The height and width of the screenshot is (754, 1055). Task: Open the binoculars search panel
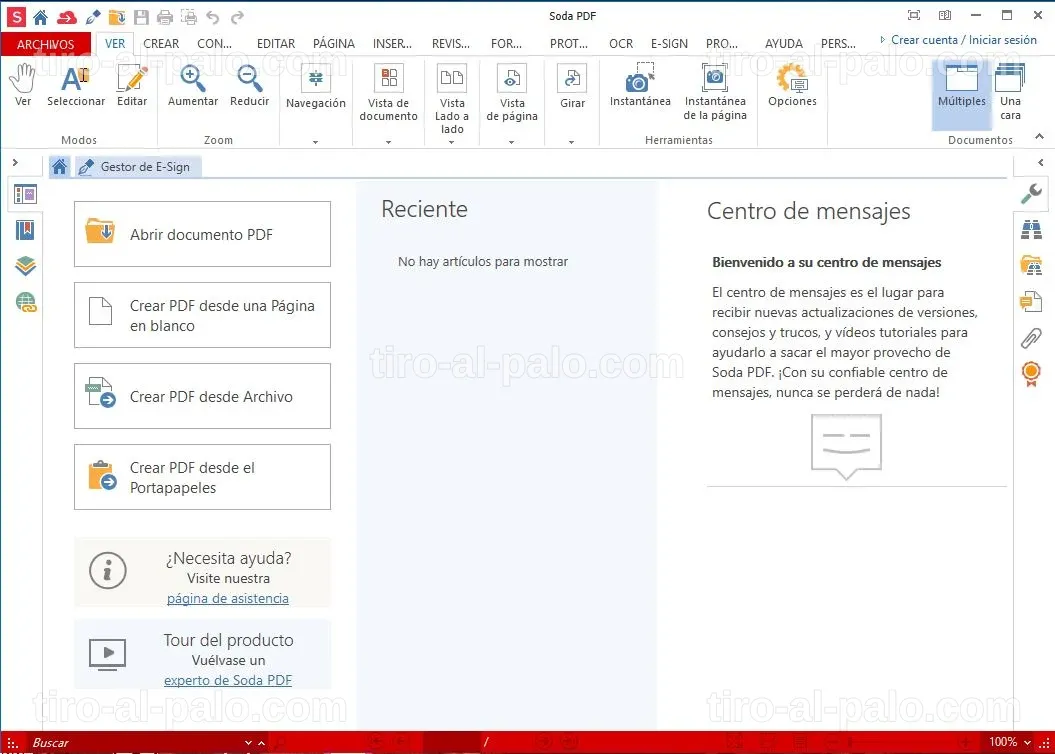click(x=1031, y=229)
